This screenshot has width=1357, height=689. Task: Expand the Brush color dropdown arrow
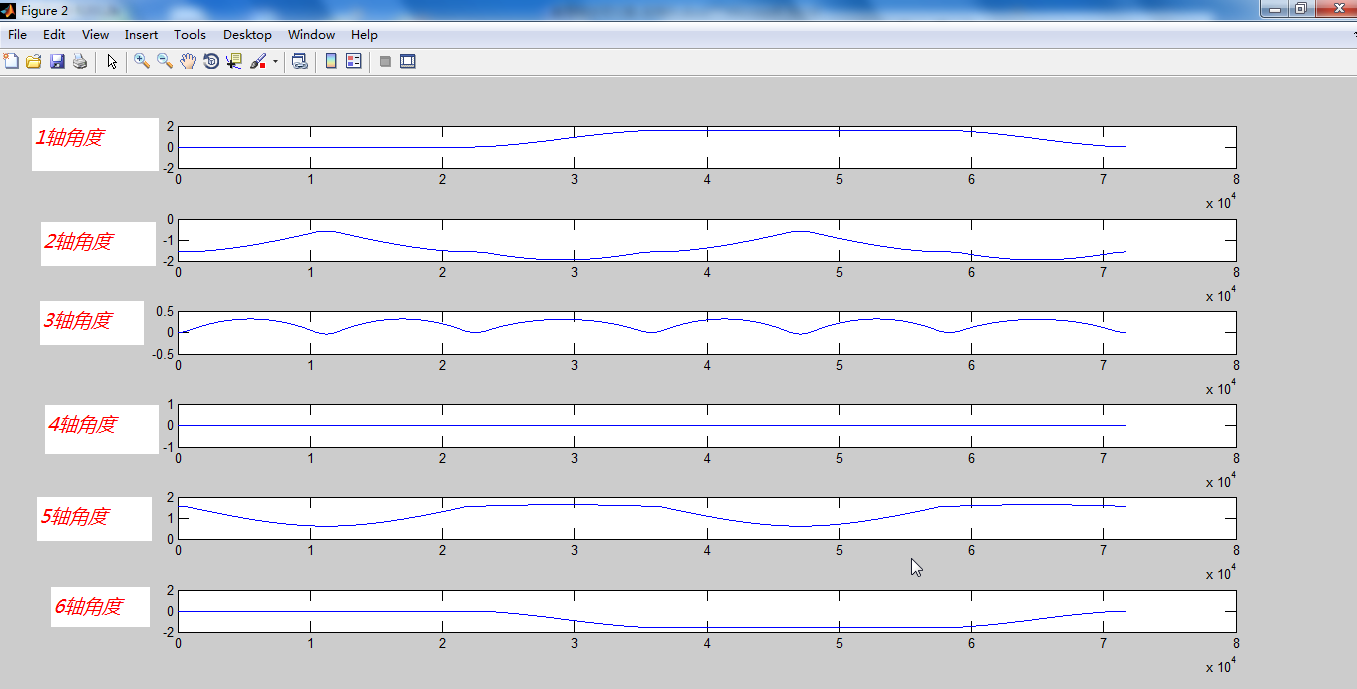[x=275, y=62]
